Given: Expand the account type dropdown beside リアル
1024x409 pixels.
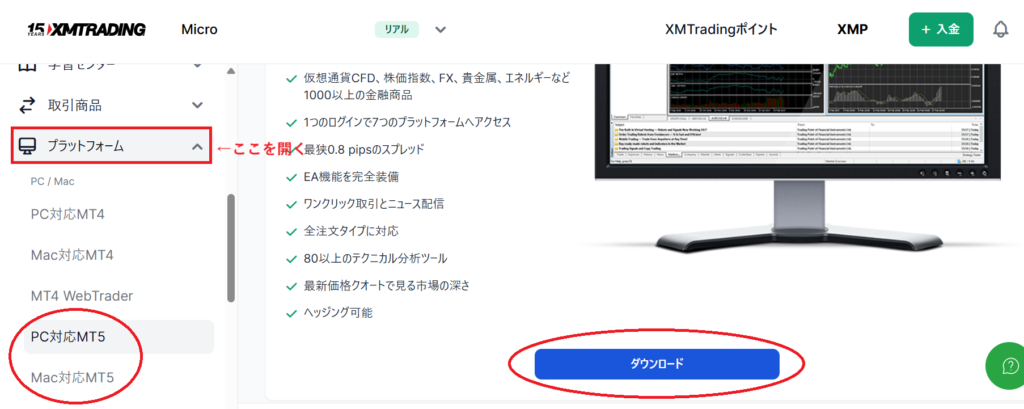Looking at the screenshot, I should [x=440, y=29].
